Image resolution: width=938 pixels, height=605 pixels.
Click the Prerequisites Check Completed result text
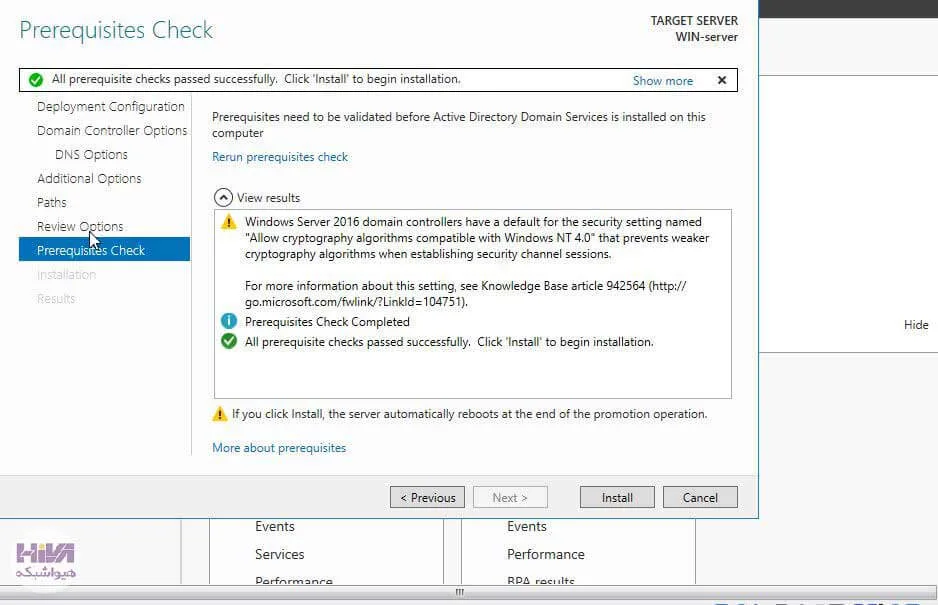(327, 322)
